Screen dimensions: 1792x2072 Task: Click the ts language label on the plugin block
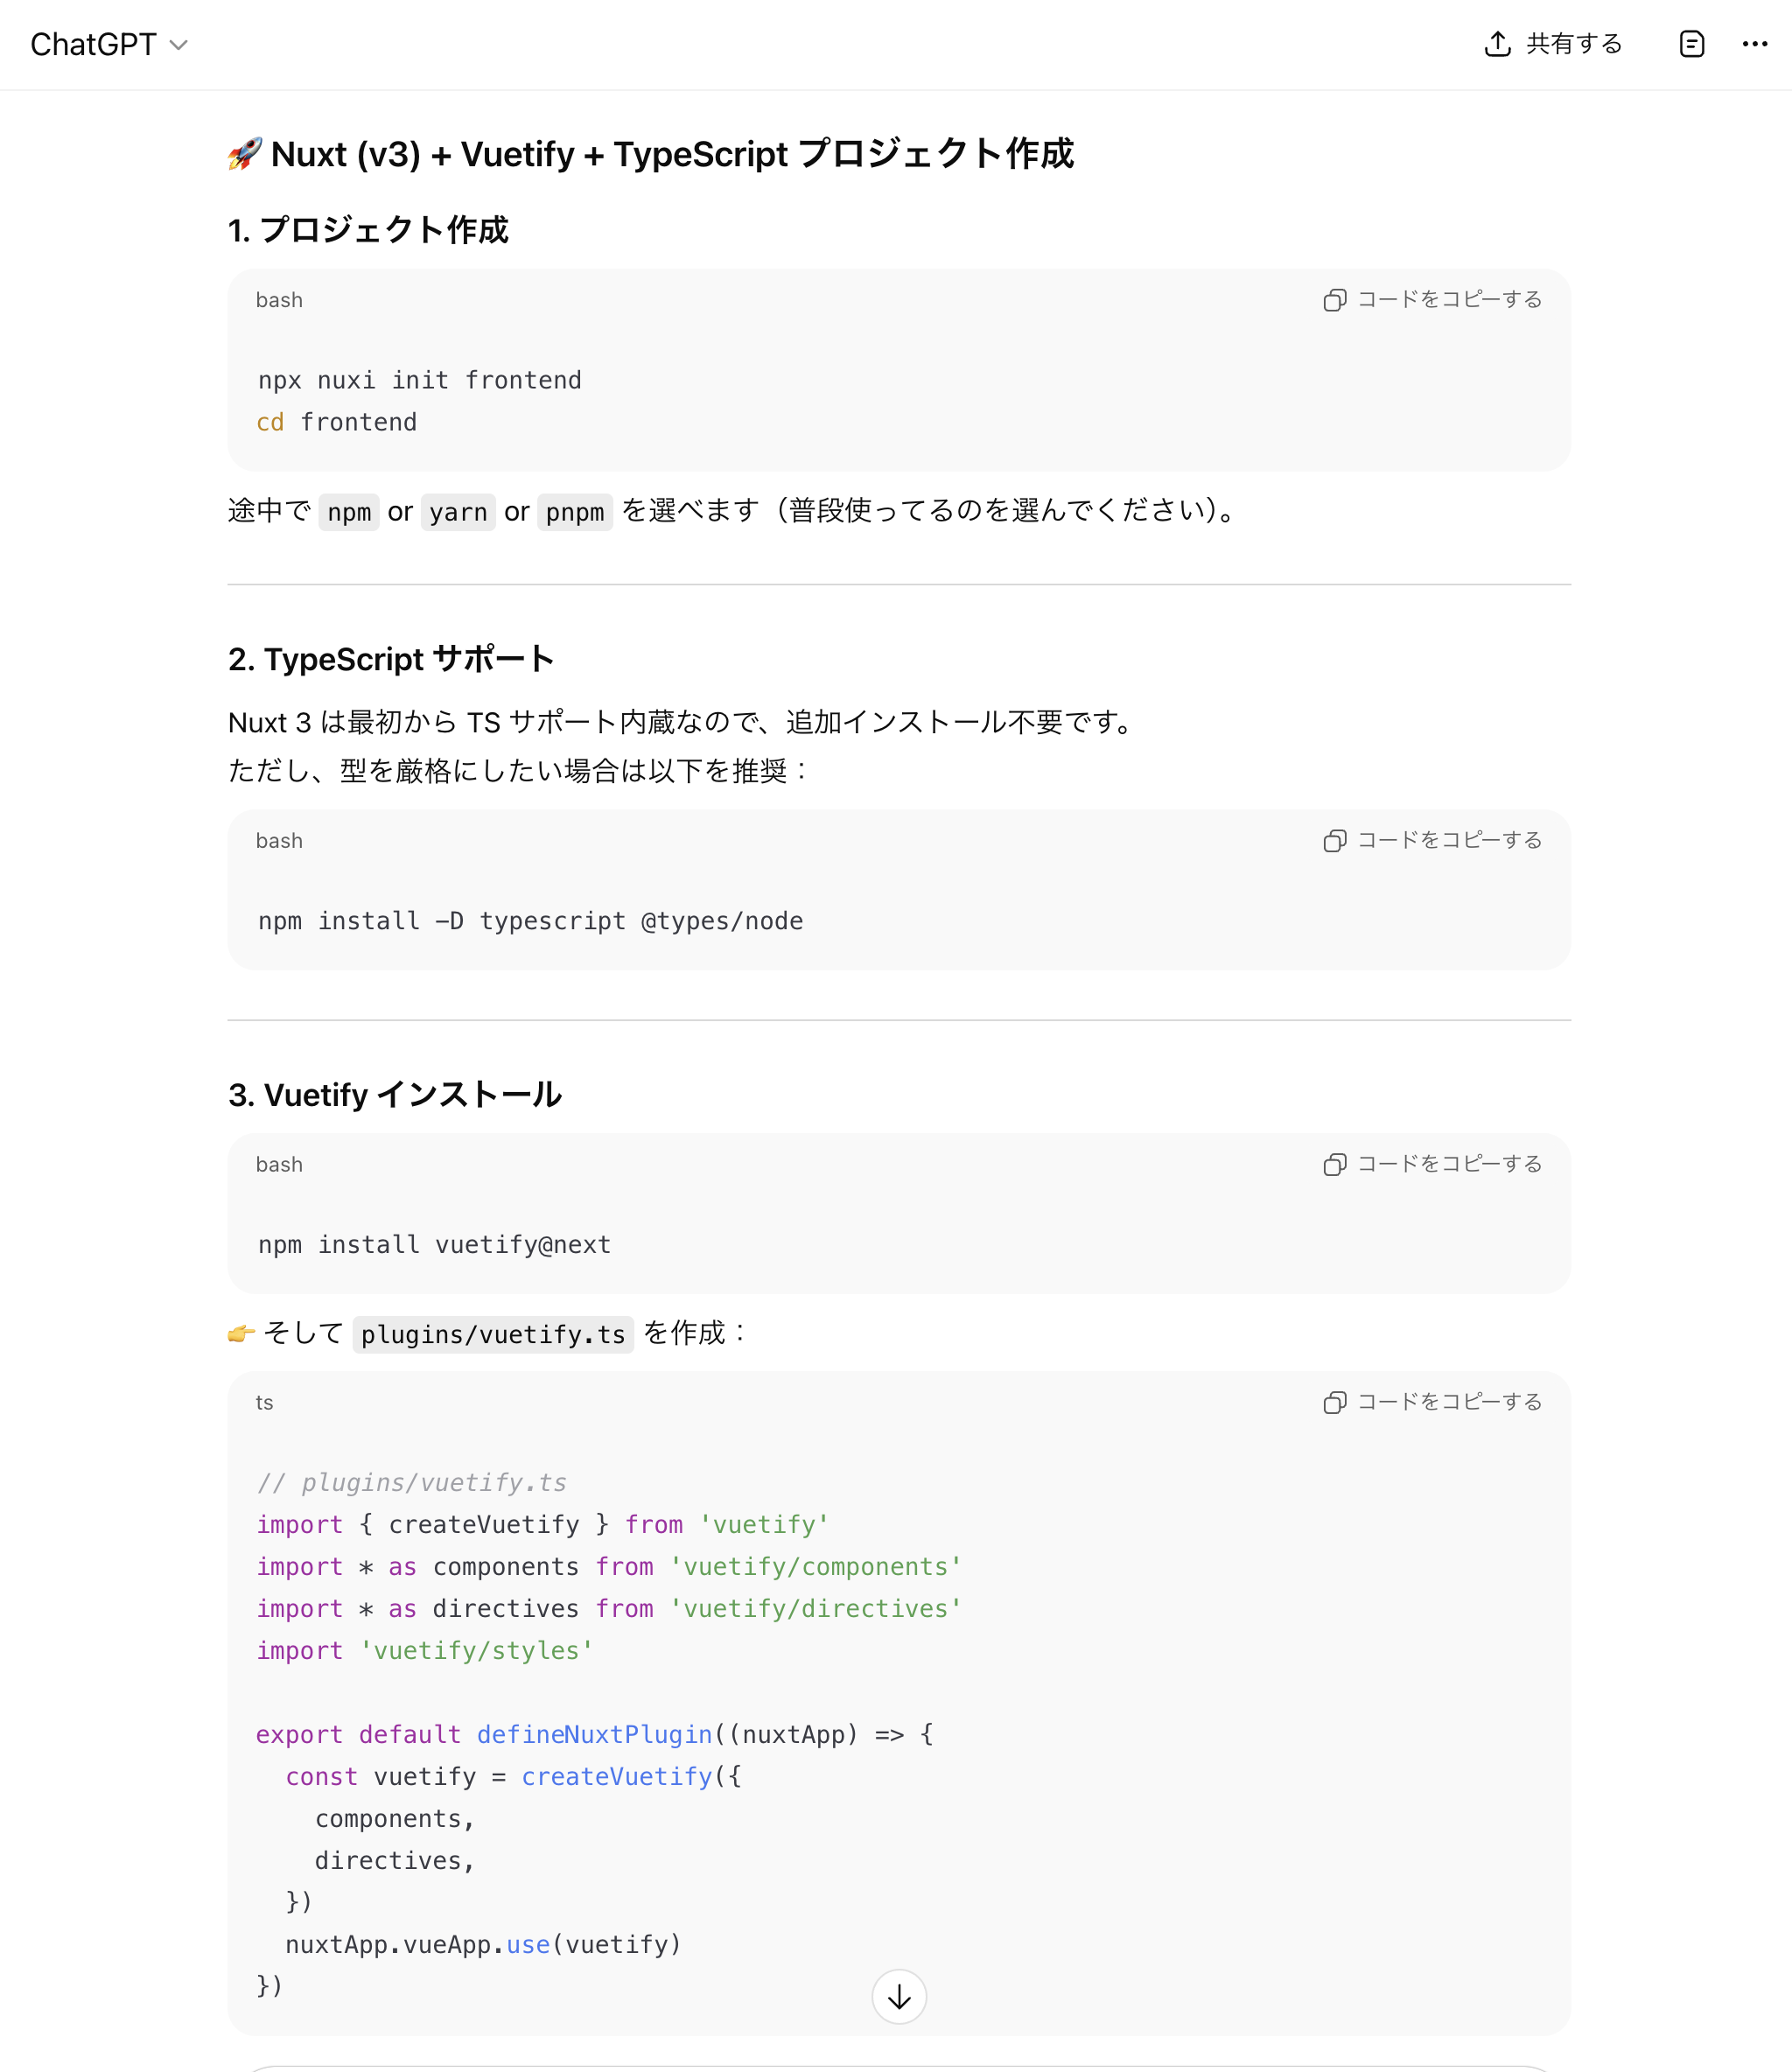tap(264, 1402)
